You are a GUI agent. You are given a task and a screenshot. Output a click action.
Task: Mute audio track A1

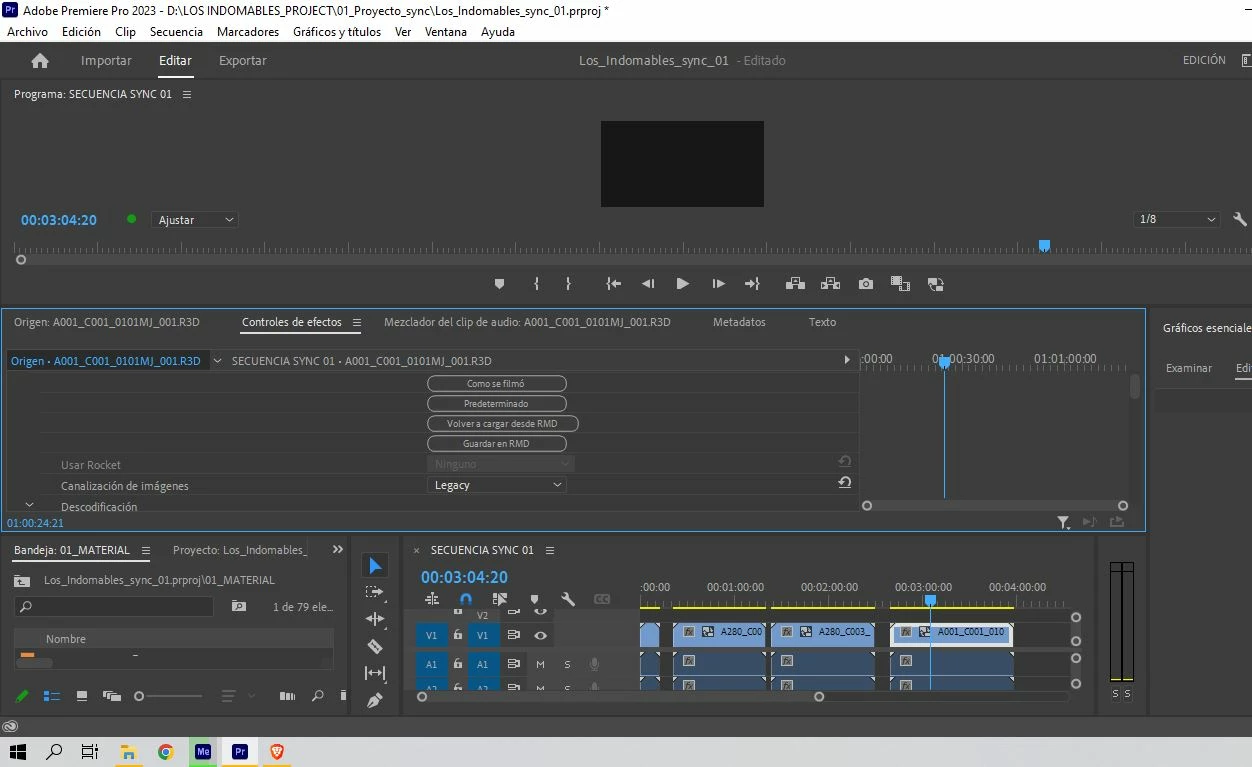541,664
